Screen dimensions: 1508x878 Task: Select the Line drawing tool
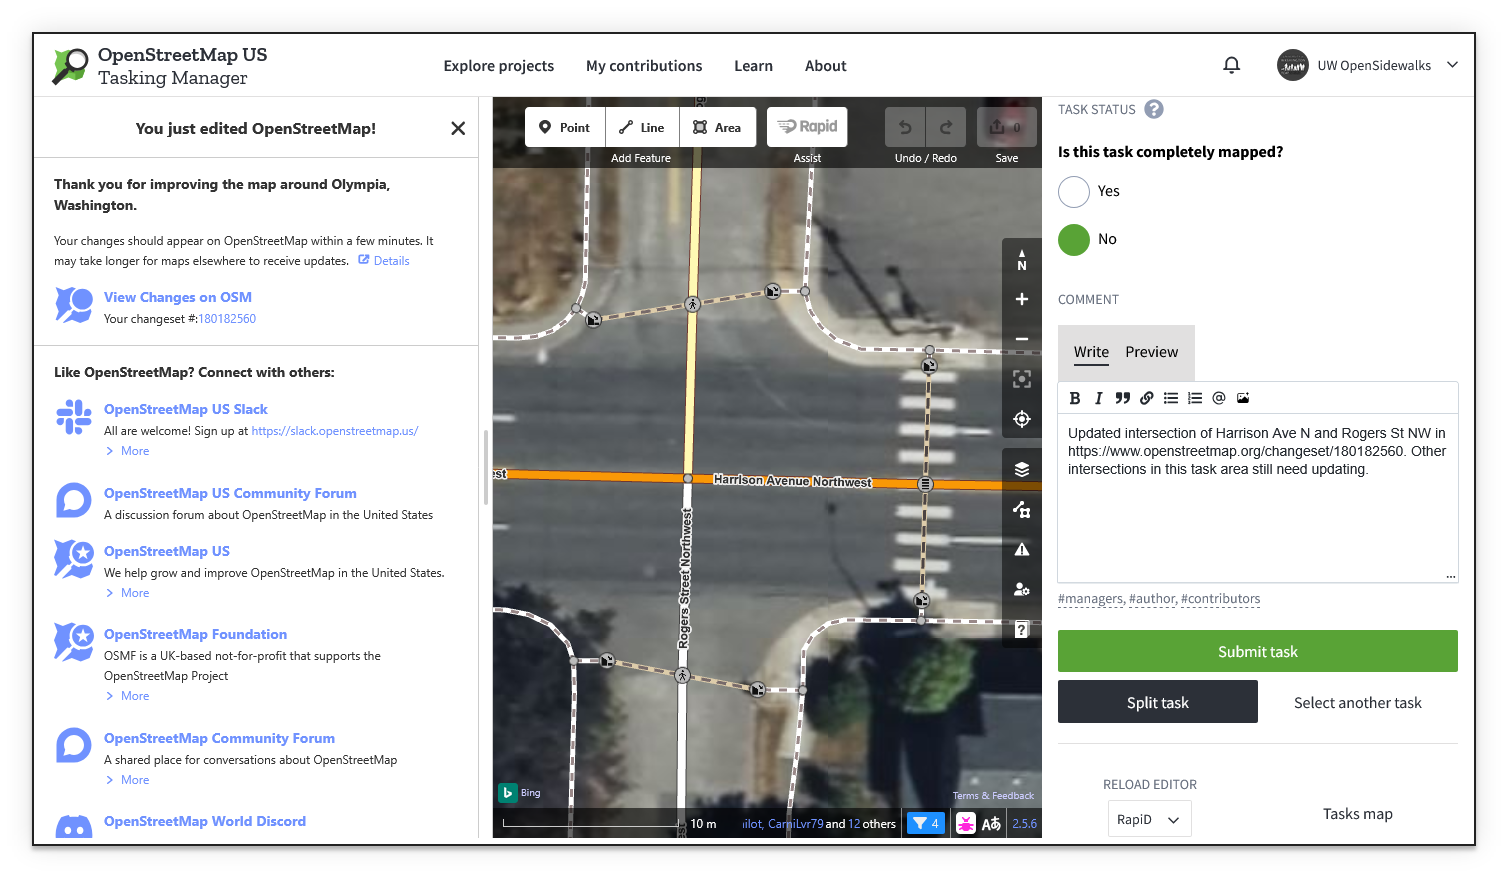(641, 126)
